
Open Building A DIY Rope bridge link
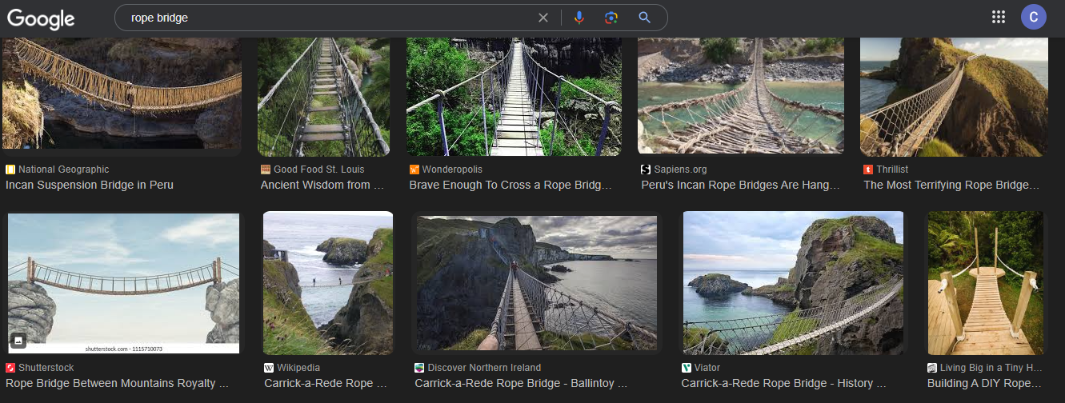985,383
